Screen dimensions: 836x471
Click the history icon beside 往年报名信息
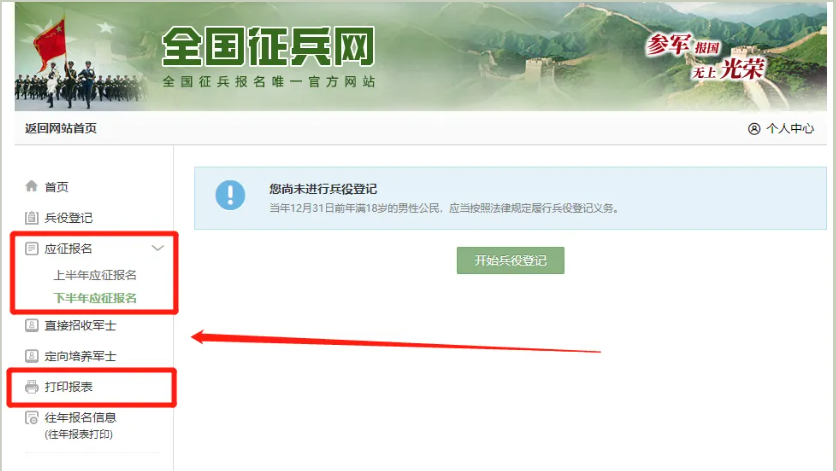[x=31, y=418]
